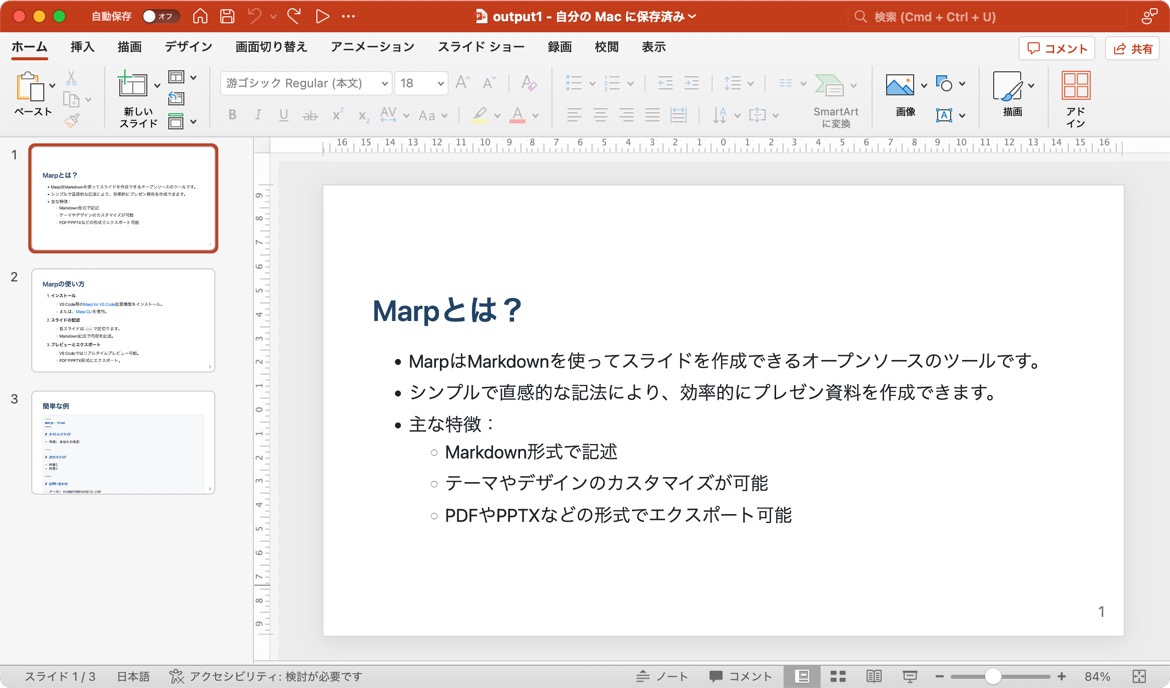Open comments with the コメント button
This screenshot has width=1170, height=688.
tap(1056, 47)
